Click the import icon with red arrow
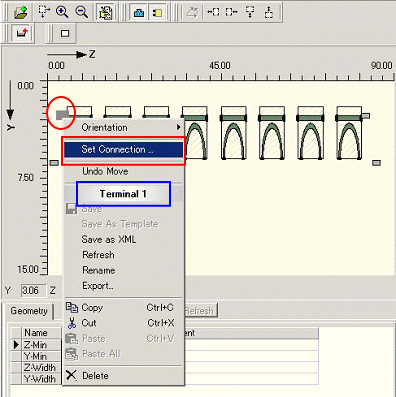This screenshot has width=396, height=397. click(22, 33)
